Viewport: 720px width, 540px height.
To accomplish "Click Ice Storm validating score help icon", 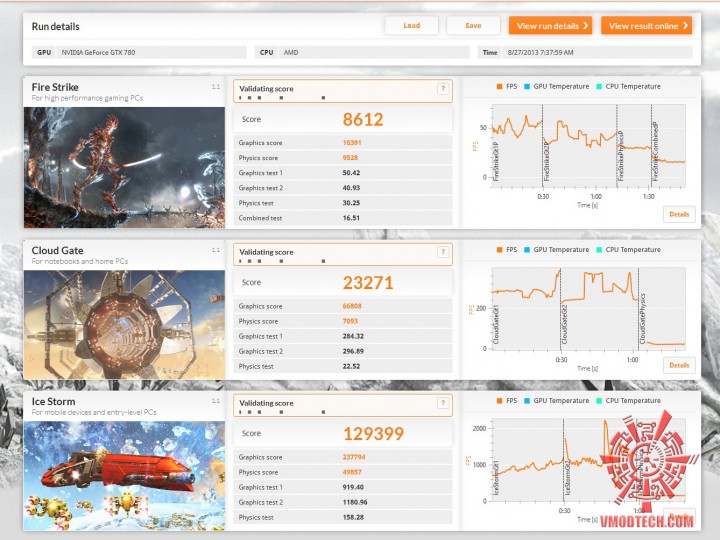I will point(443,403).
